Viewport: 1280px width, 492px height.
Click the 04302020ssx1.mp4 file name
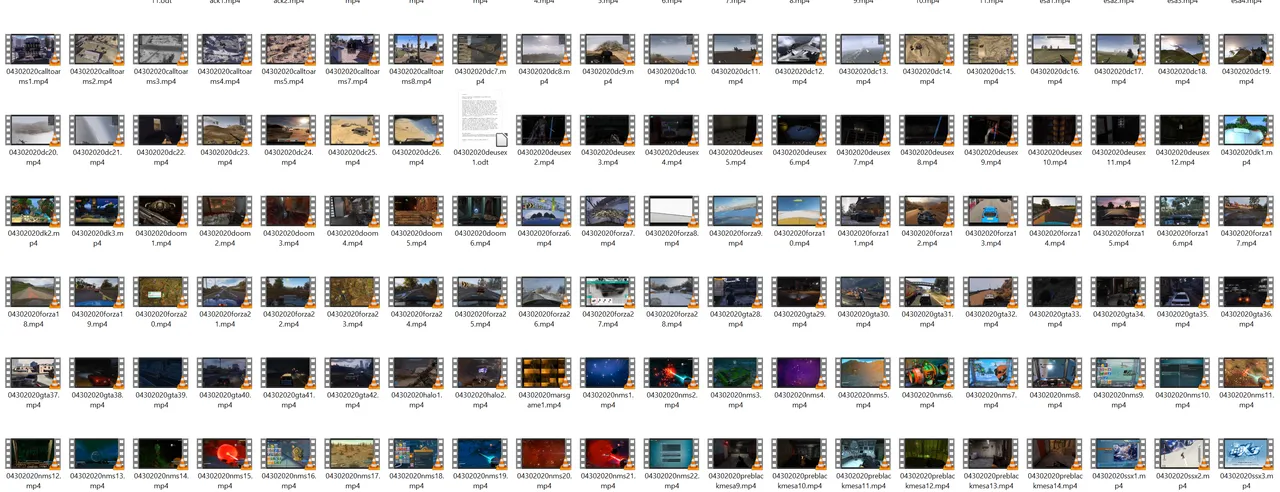point(1119,481)
